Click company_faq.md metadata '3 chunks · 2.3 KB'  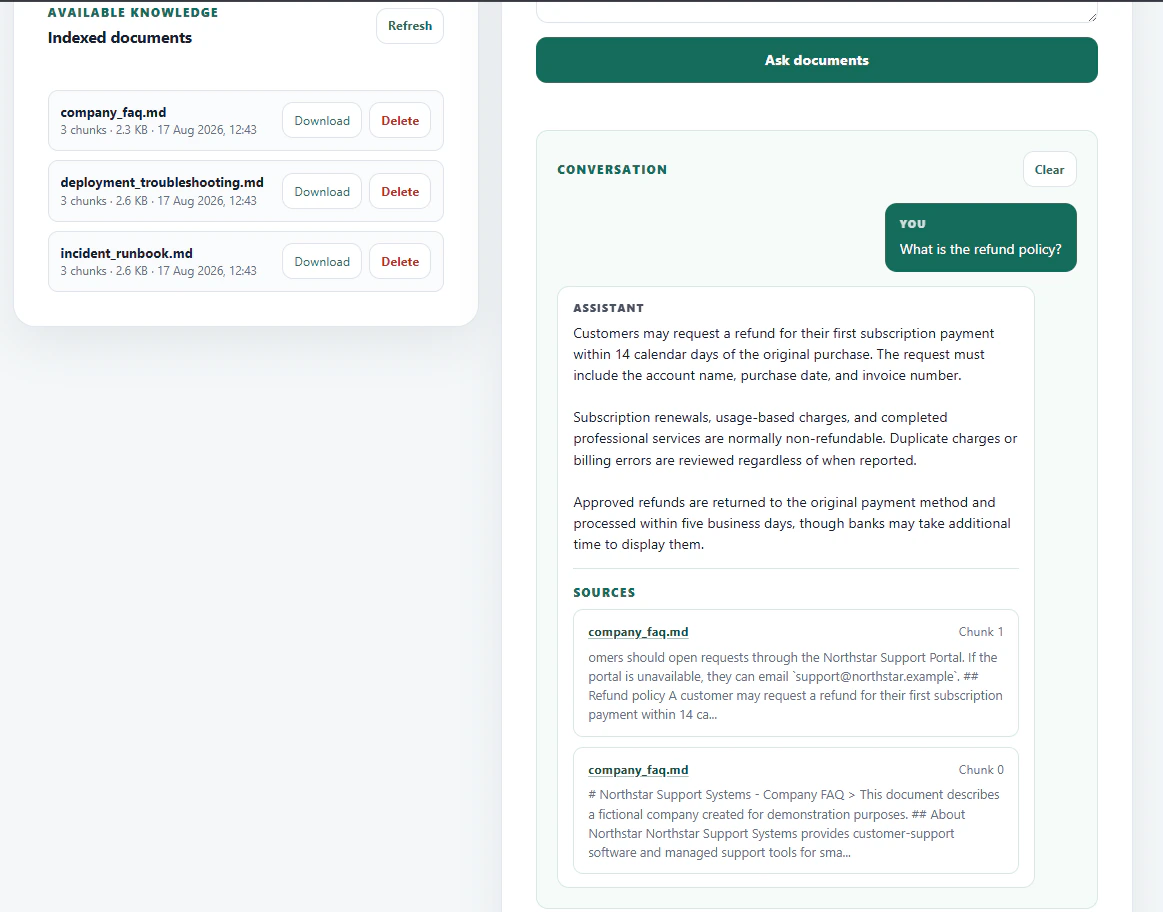[104, 130]
